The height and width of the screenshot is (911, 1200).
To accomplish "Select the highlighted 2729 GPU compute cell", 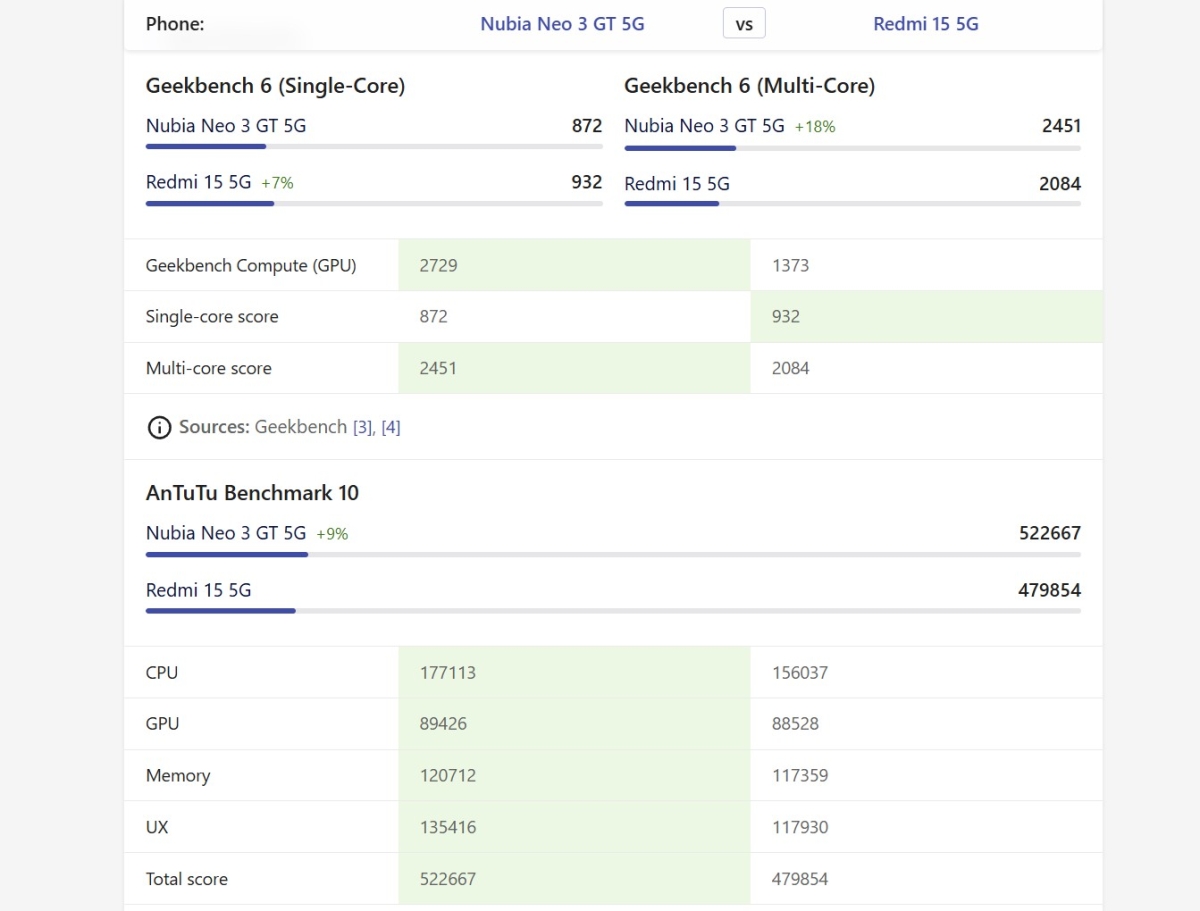I will click(x=573, y=266).
